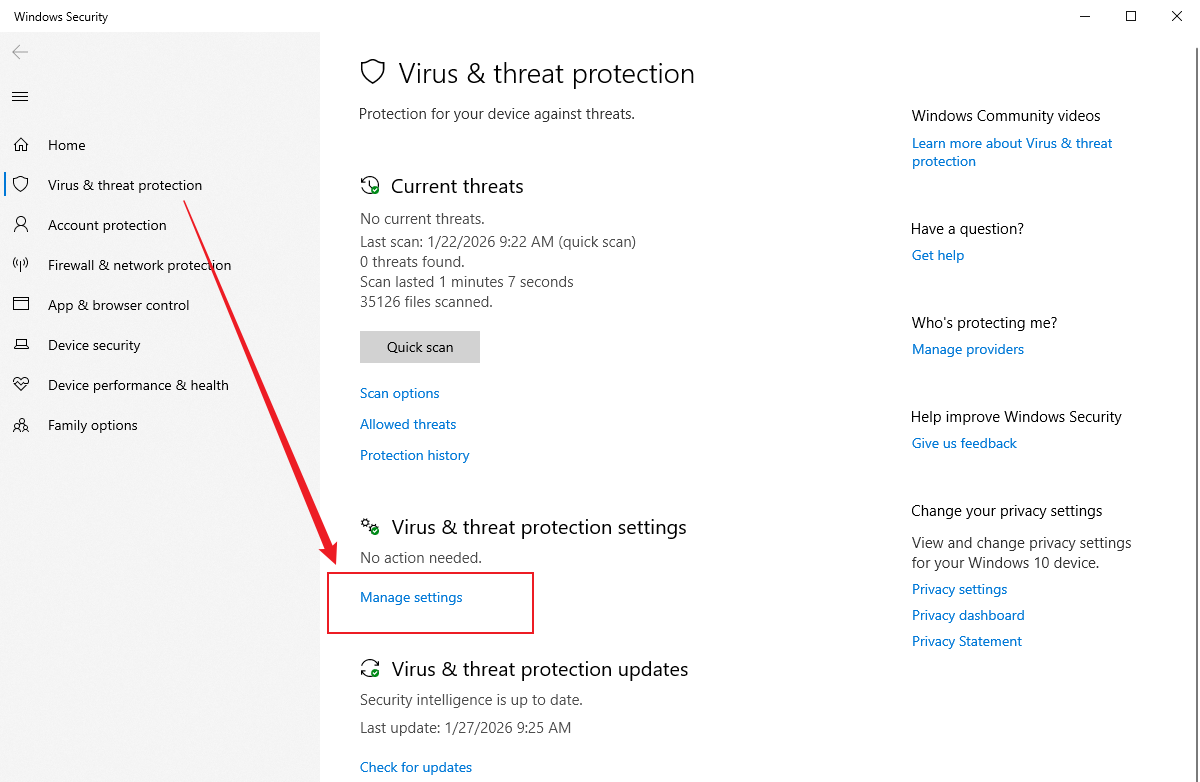Image resolution: width=1200 pixels, height=782 pixels.
Task: Open the navigation hamburger menu
Action: (x=20, y=96)
